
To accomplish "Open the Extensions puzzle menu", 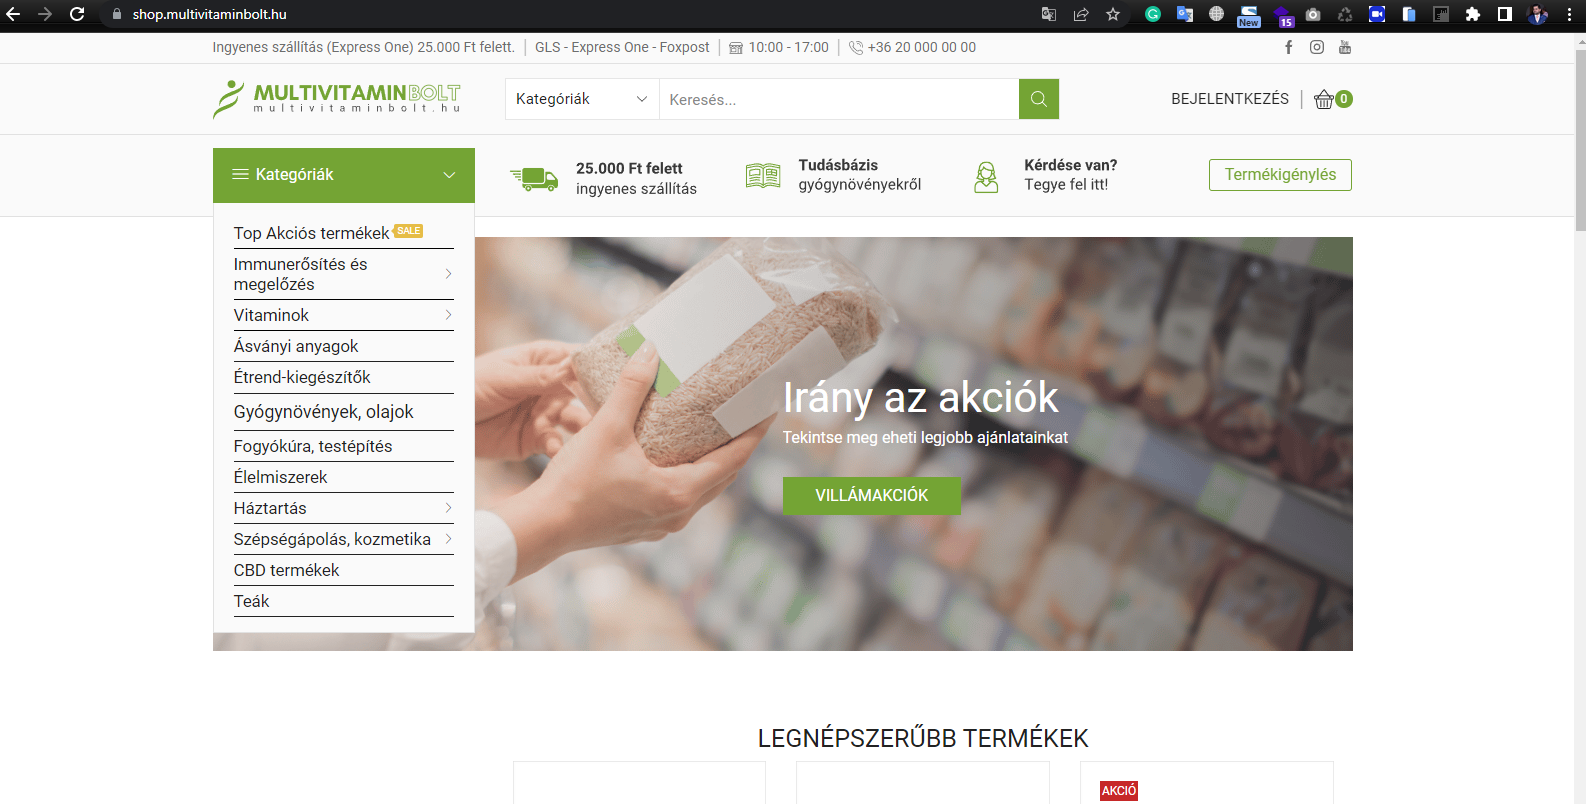I will (x=1473, y=14).
